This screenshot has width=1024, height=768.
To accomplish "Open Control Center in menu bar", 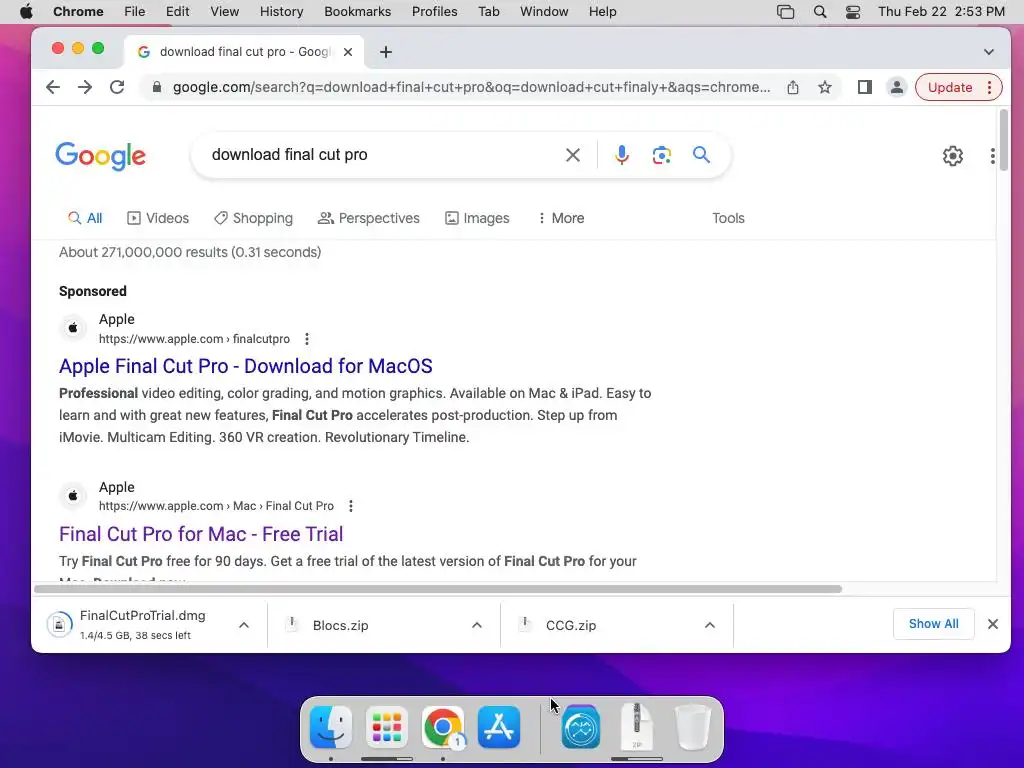I will 853,12.
